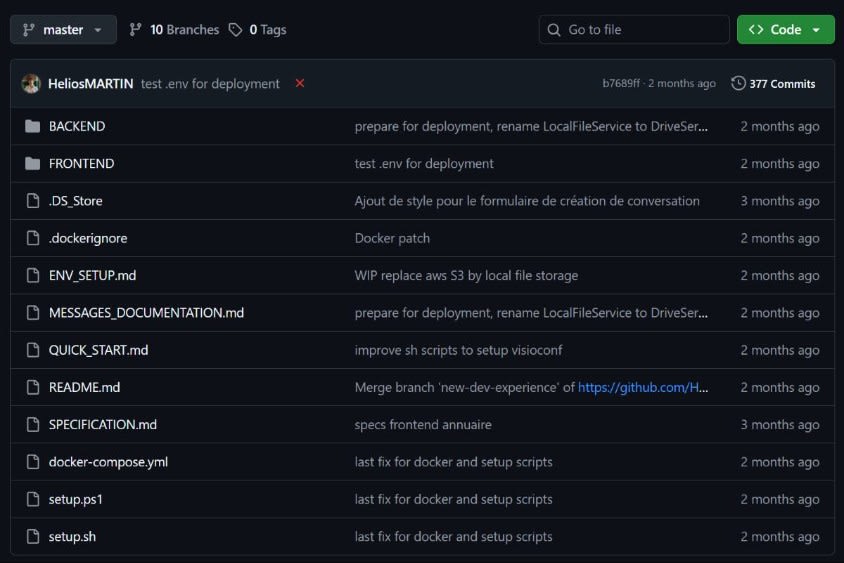Viewport: 844px width, 563px height.
Task: Click the tag icon beside Tags
Action: pos(235,30)
